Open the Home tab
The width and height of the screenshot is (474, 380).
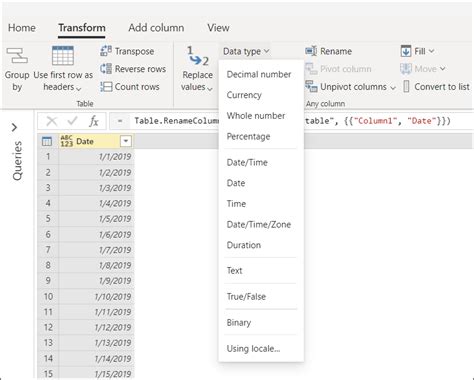pyautogui.click(x=22, y=28)
